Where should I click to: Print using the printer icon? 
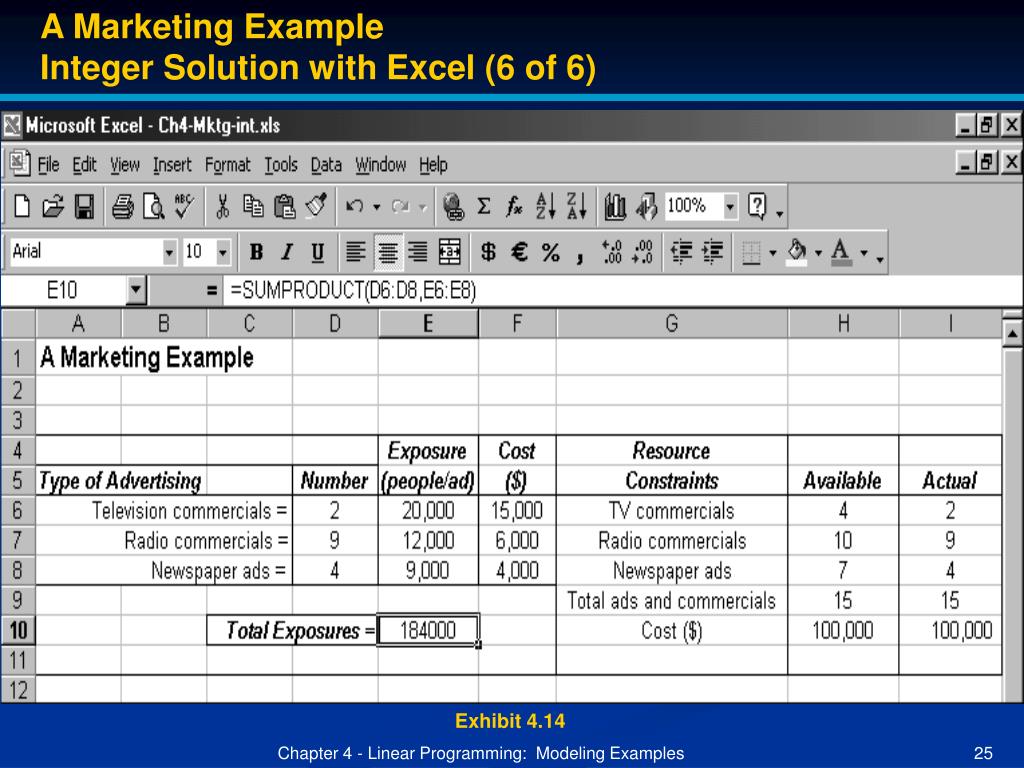pyautogui.click(x=122, y=207)
